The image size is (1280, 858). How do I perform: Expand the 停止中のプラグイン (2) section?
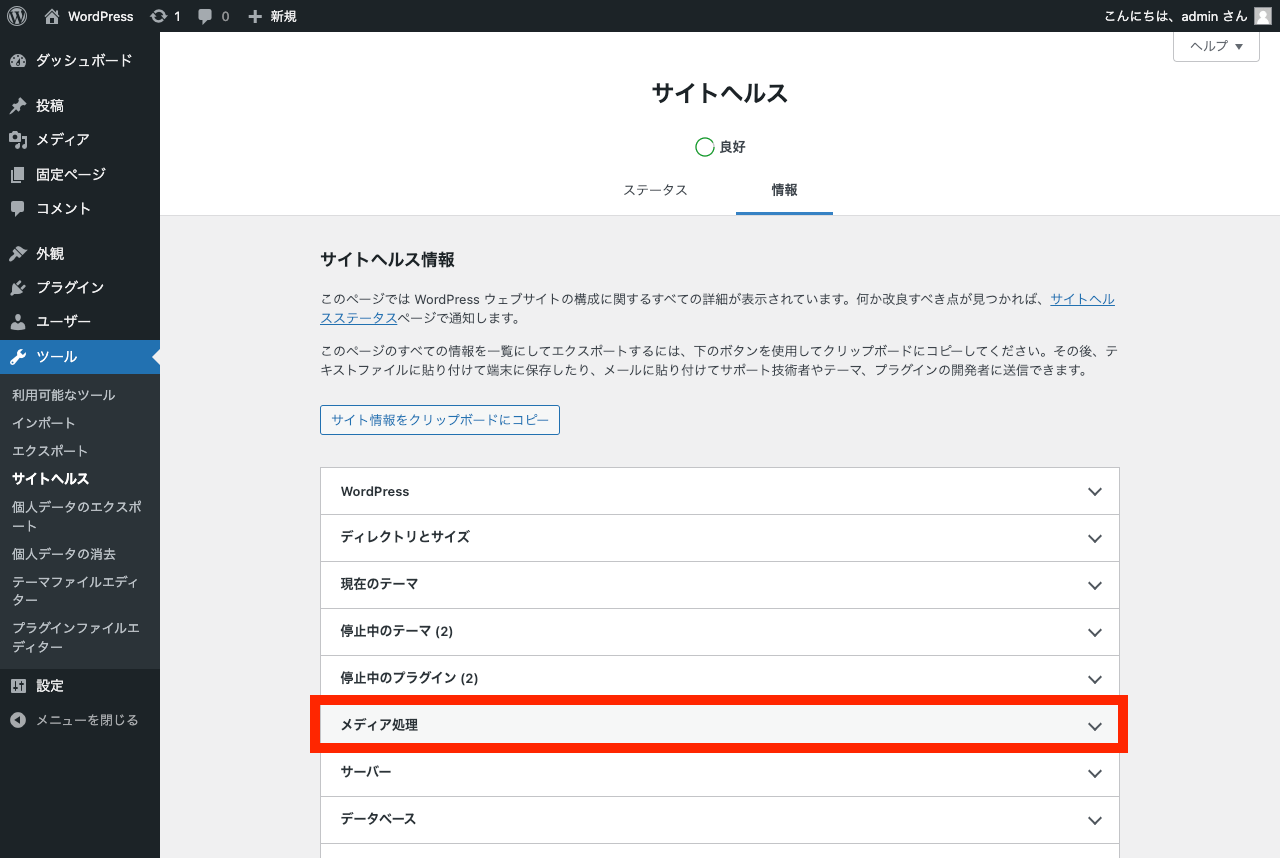pyautogui.click(x=720, y=679)
